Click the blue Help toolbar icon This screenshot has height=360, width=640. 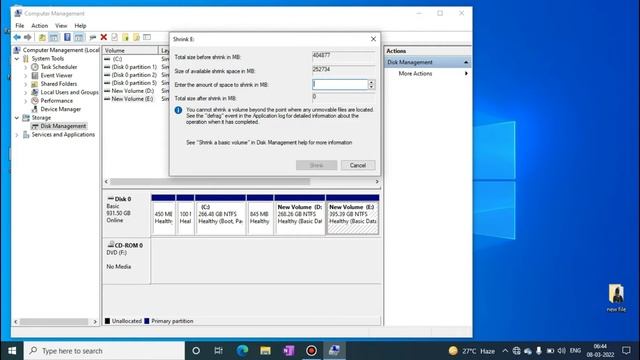pyautogui.click(x=67, y=37)
